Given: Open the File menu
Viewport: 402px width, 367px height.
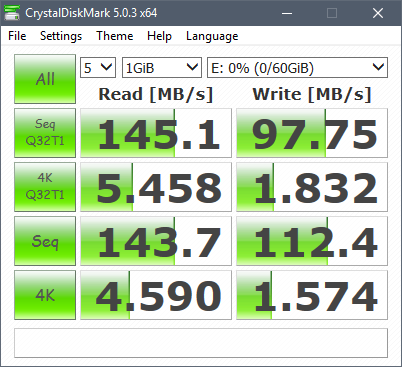Looking at the screenshot, I should pos(17,36).
